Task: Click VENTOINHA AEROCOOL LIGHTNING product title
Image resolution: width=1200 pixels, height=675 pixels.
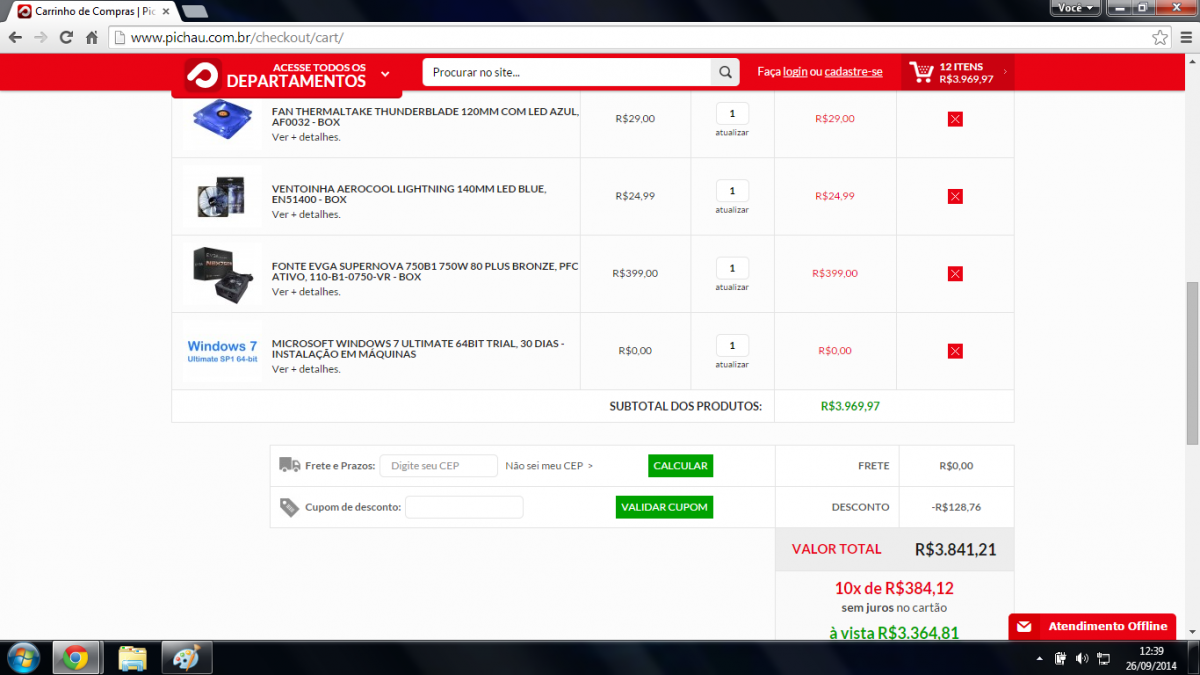Action: coord(409,194)
